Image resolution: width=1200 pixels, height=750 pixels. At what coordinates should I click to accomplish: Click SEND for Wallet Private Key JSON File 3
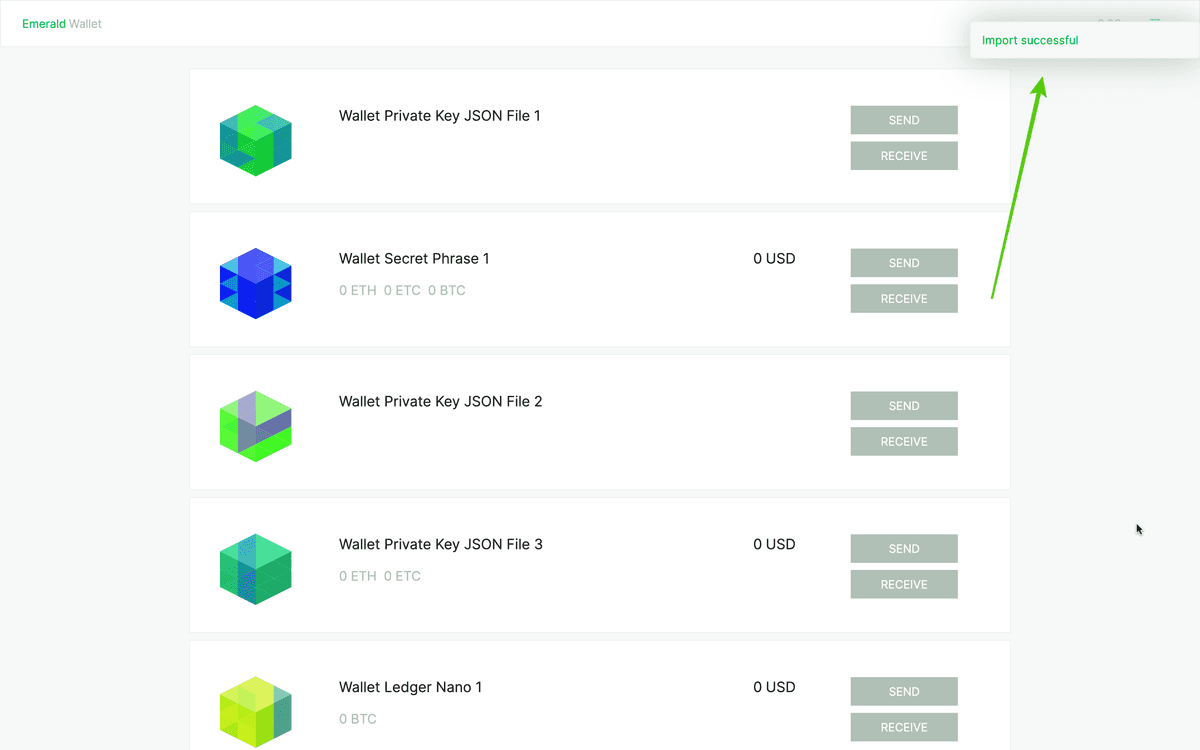click(904, 549)
